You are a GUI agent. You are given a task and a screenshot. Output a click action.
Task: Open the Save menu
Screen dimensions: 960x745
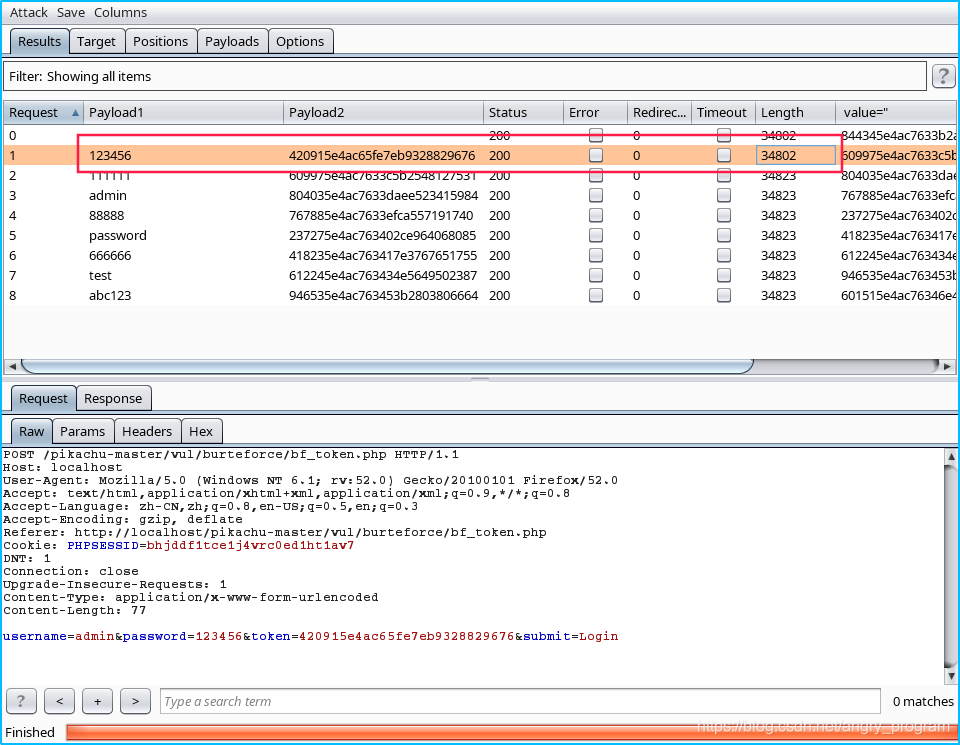click(x=71, y=12)
